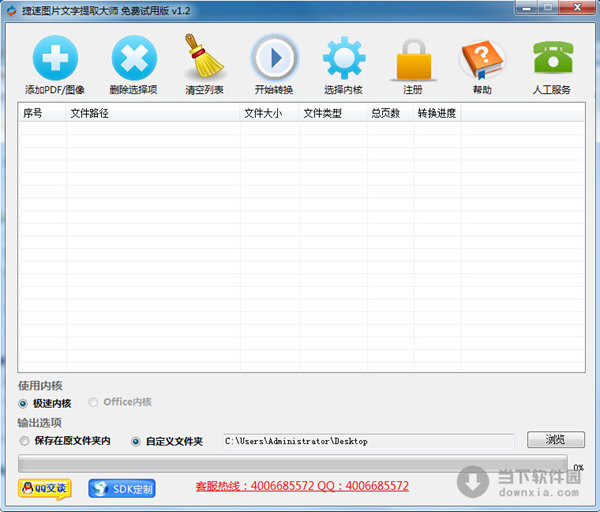Click the QQ交谈 chat button

[44, 488]
